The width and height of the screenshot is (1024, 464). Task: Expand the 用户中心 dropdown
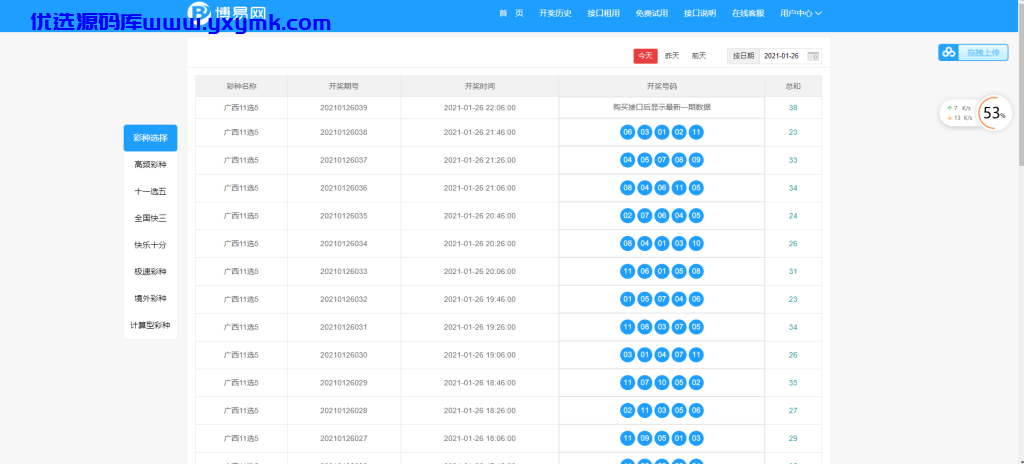tap(801, 13)
